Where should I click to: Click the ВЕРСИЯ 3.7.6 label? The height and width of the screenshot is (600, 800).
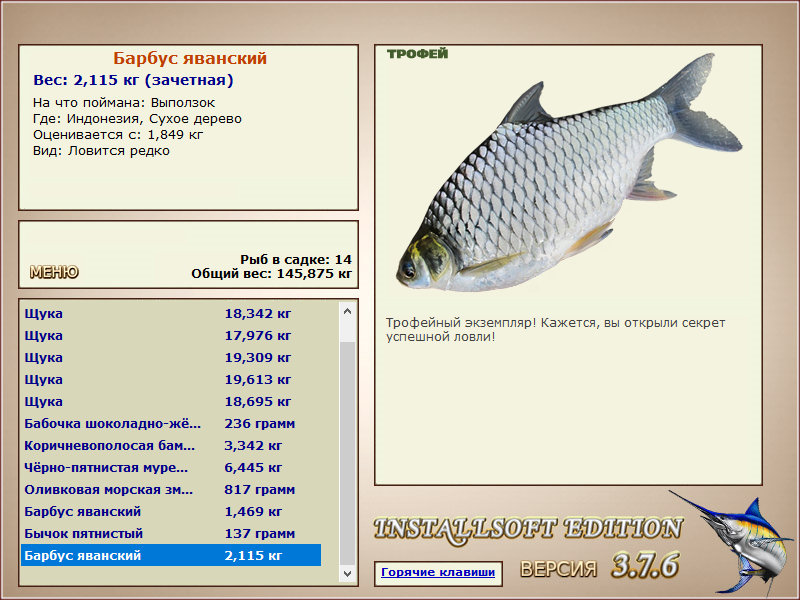[x=600, y=566]
